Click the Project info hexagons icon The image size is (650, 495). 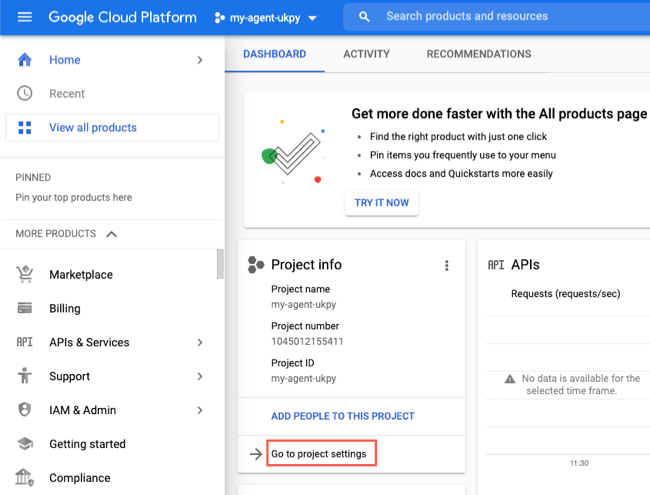[256, 264]
